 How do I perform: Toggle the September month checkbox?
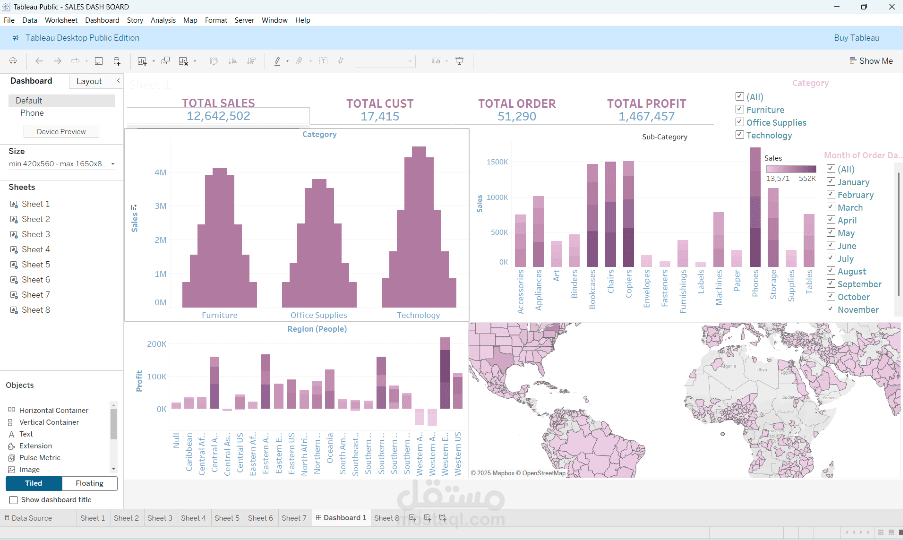[830, 284]
